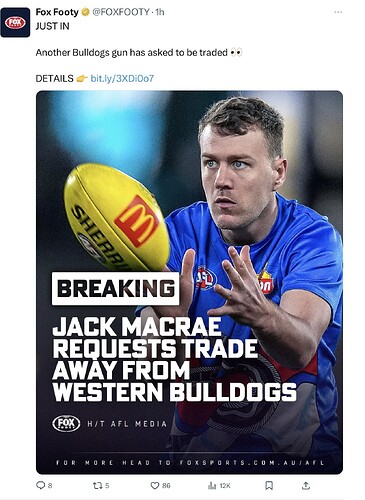The image size is (365, 500).
Task: Click the repost arrows icon
Action: click(x=97, y=485)
